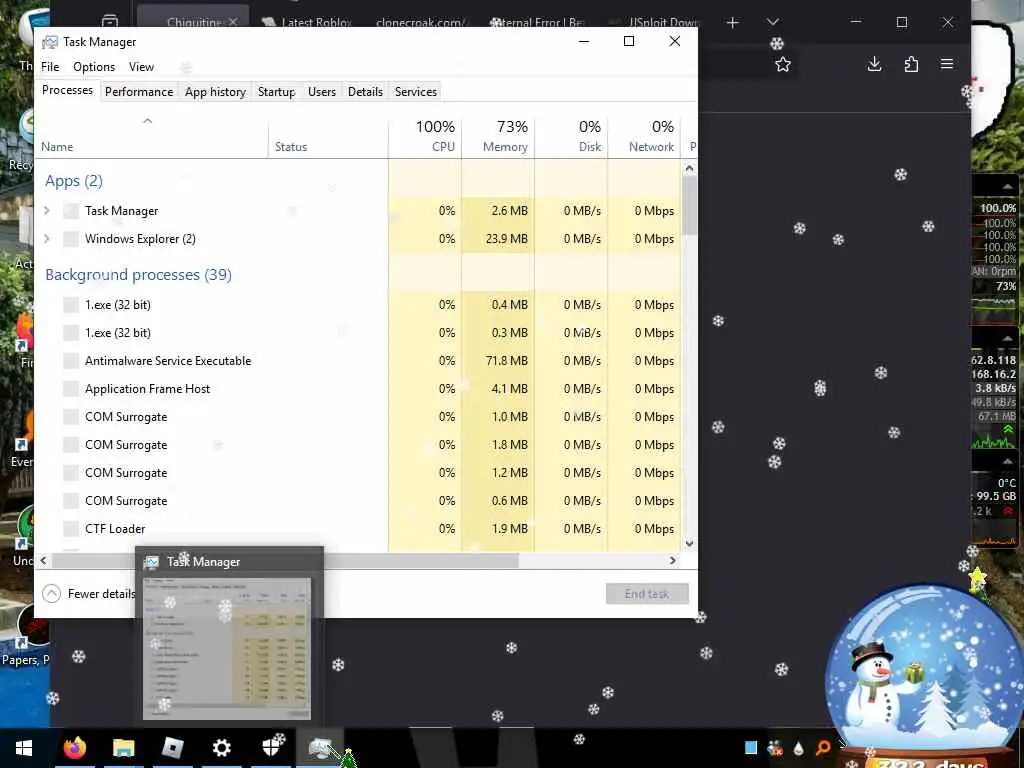The height and width of the screenshot is (768, 1024).
Task: Switch to the Startup tab
Action: click(x=276, y=91)
